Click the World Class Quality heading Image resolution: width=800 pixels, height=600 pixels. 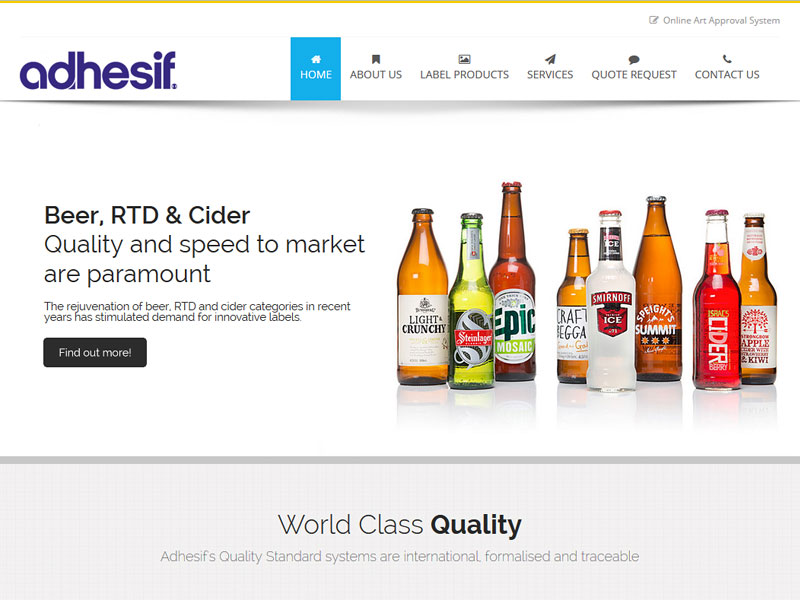399,524
